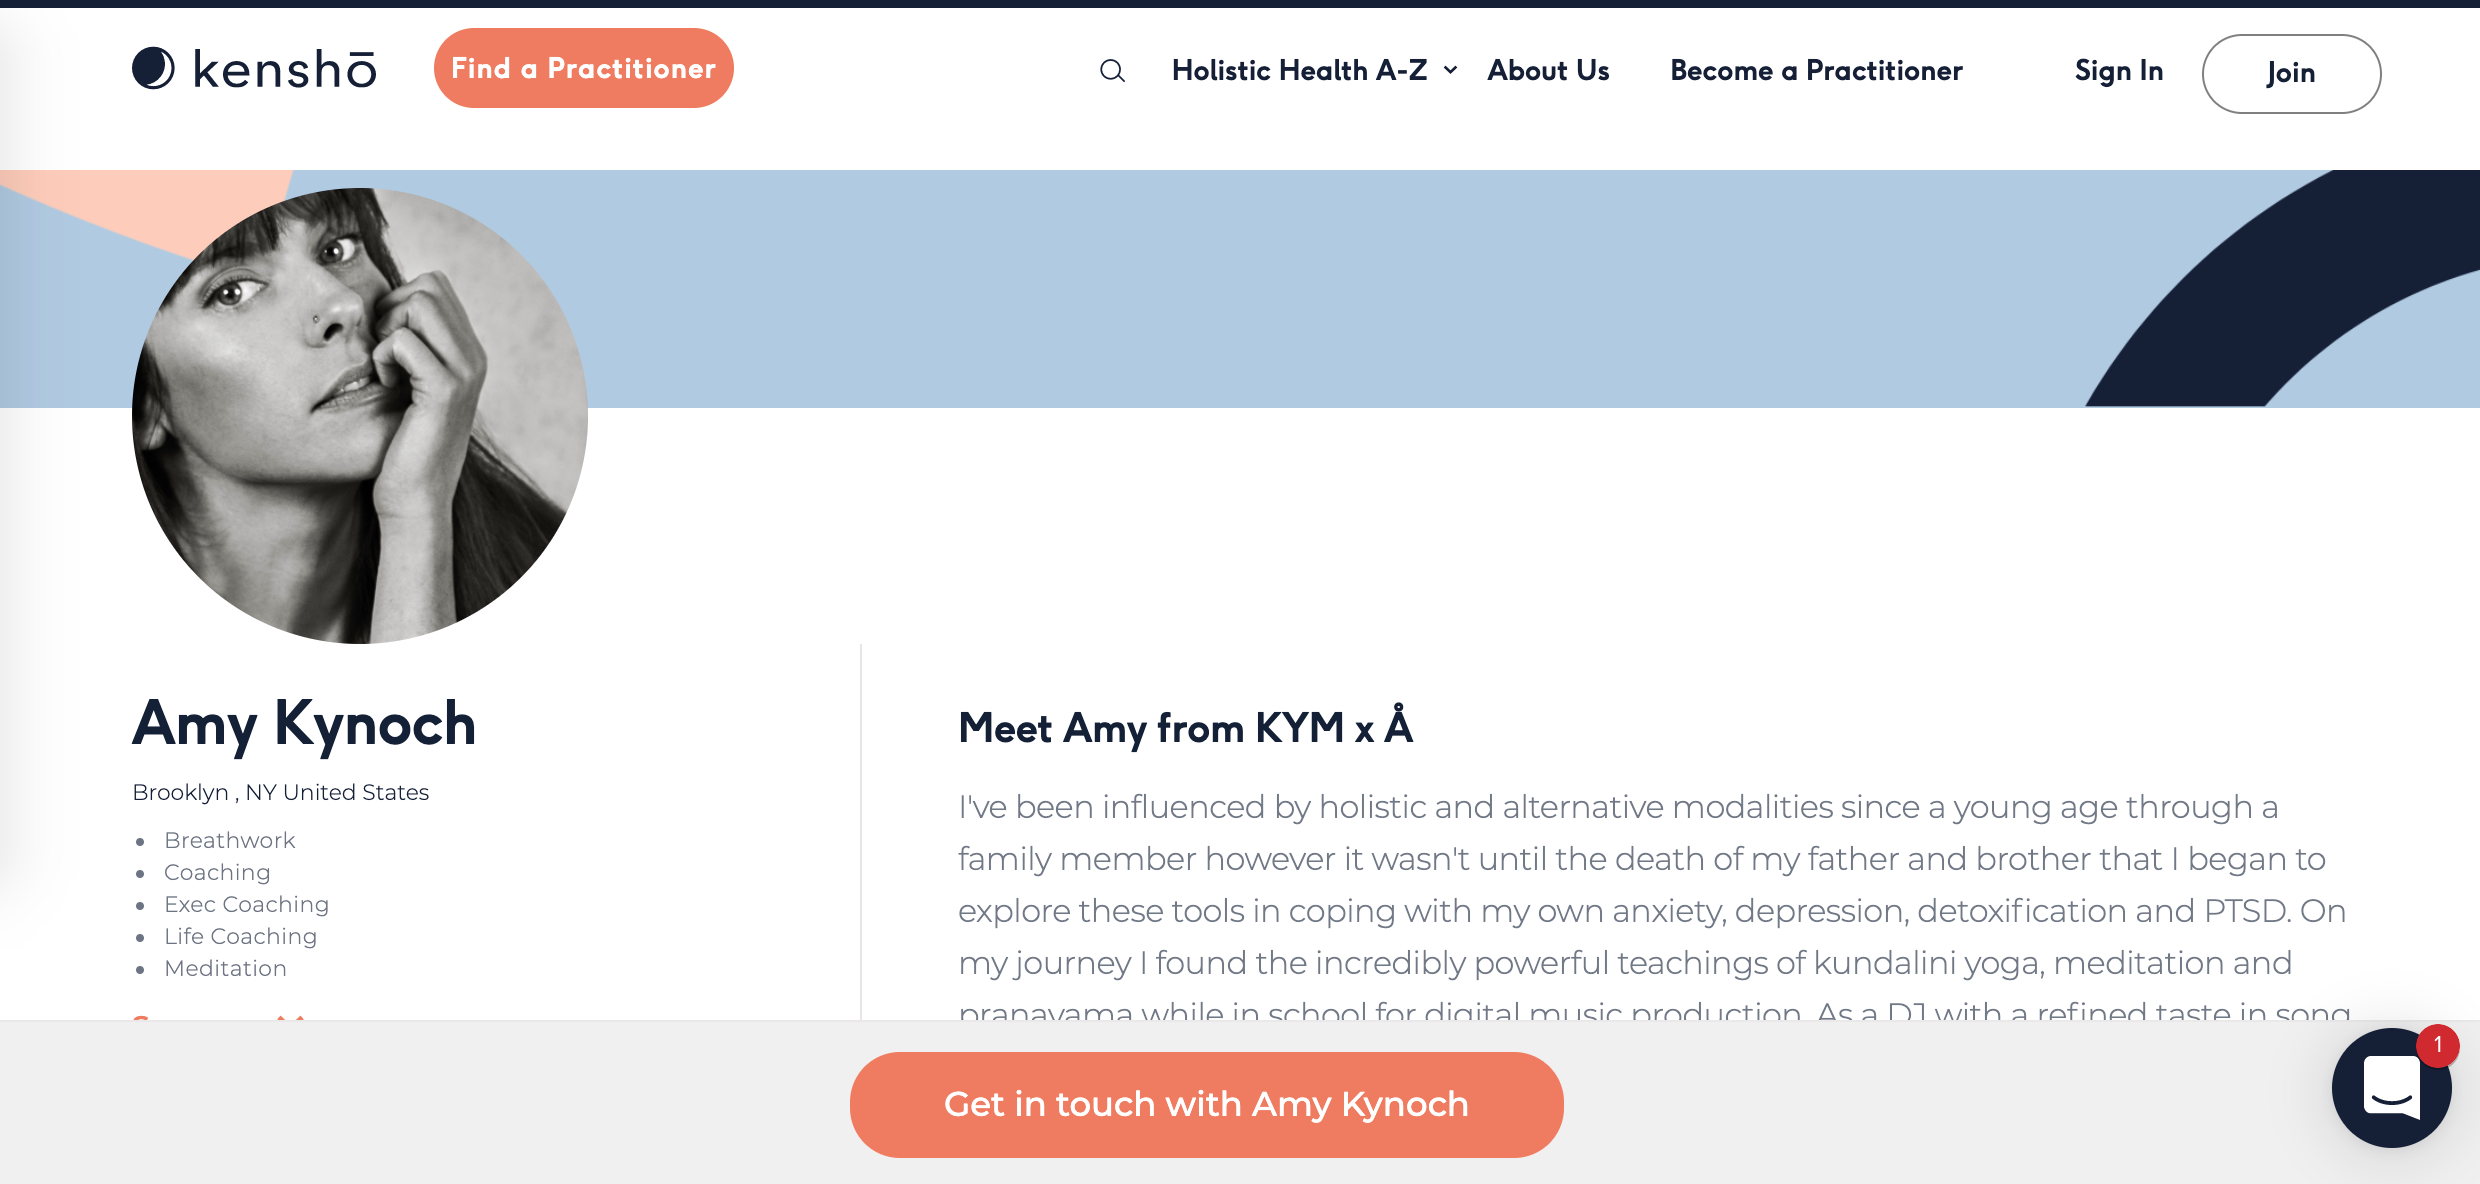Viewport: 2480px width, 1184px height.
Task: Click the kenshō wordmark text
Action: (285, 70)
